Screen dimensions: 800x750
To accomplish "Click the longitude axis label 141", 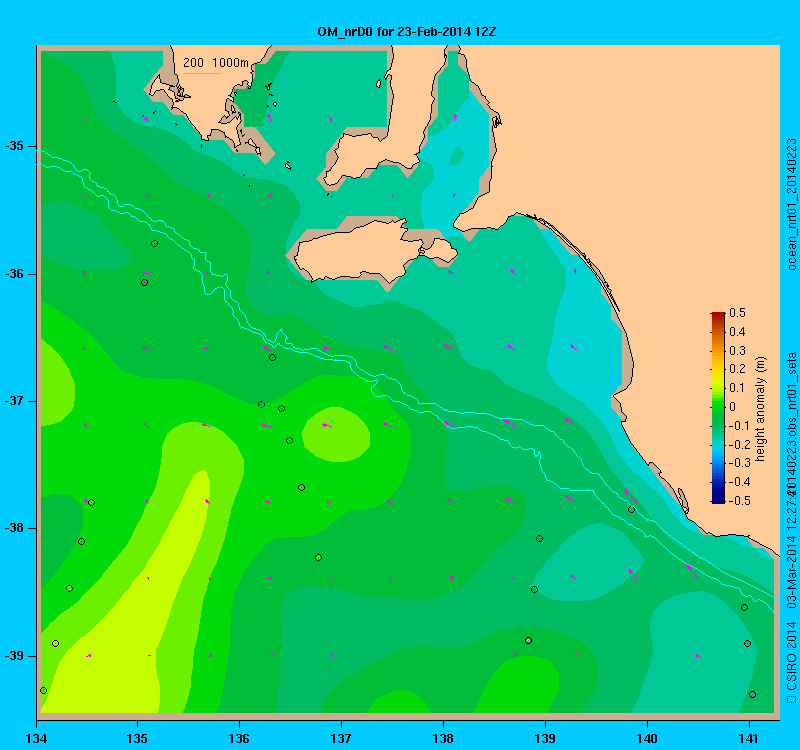I will [749, 738].
